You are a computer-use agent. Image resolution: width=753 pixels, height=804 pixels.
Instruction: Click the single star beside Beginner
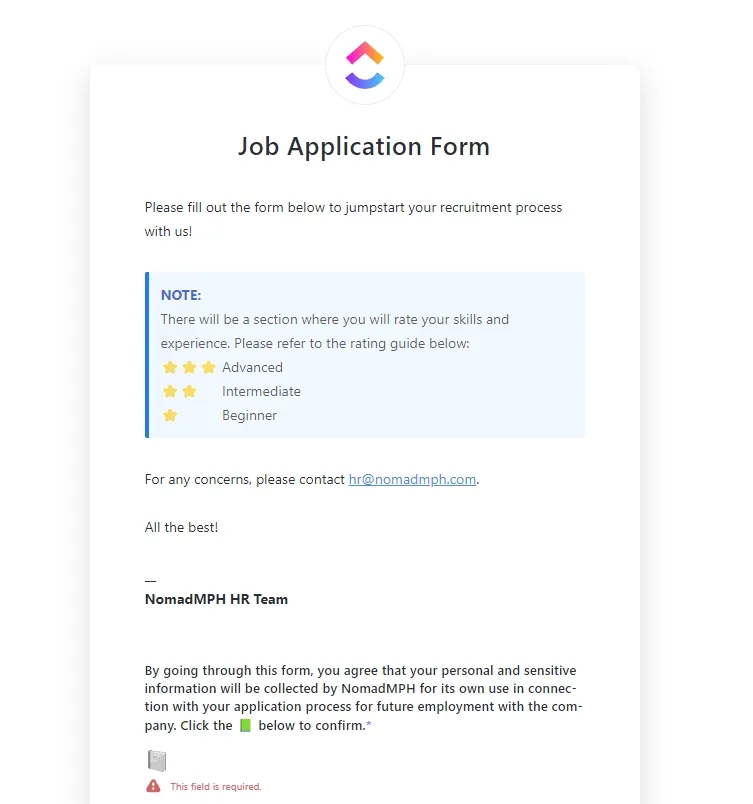click(x=170, y=415)
